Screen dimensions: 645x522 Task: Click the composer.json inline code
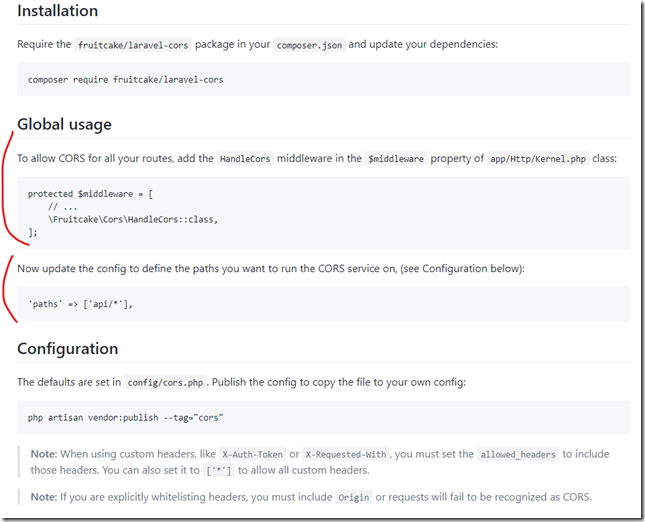[x=308, y=45]
